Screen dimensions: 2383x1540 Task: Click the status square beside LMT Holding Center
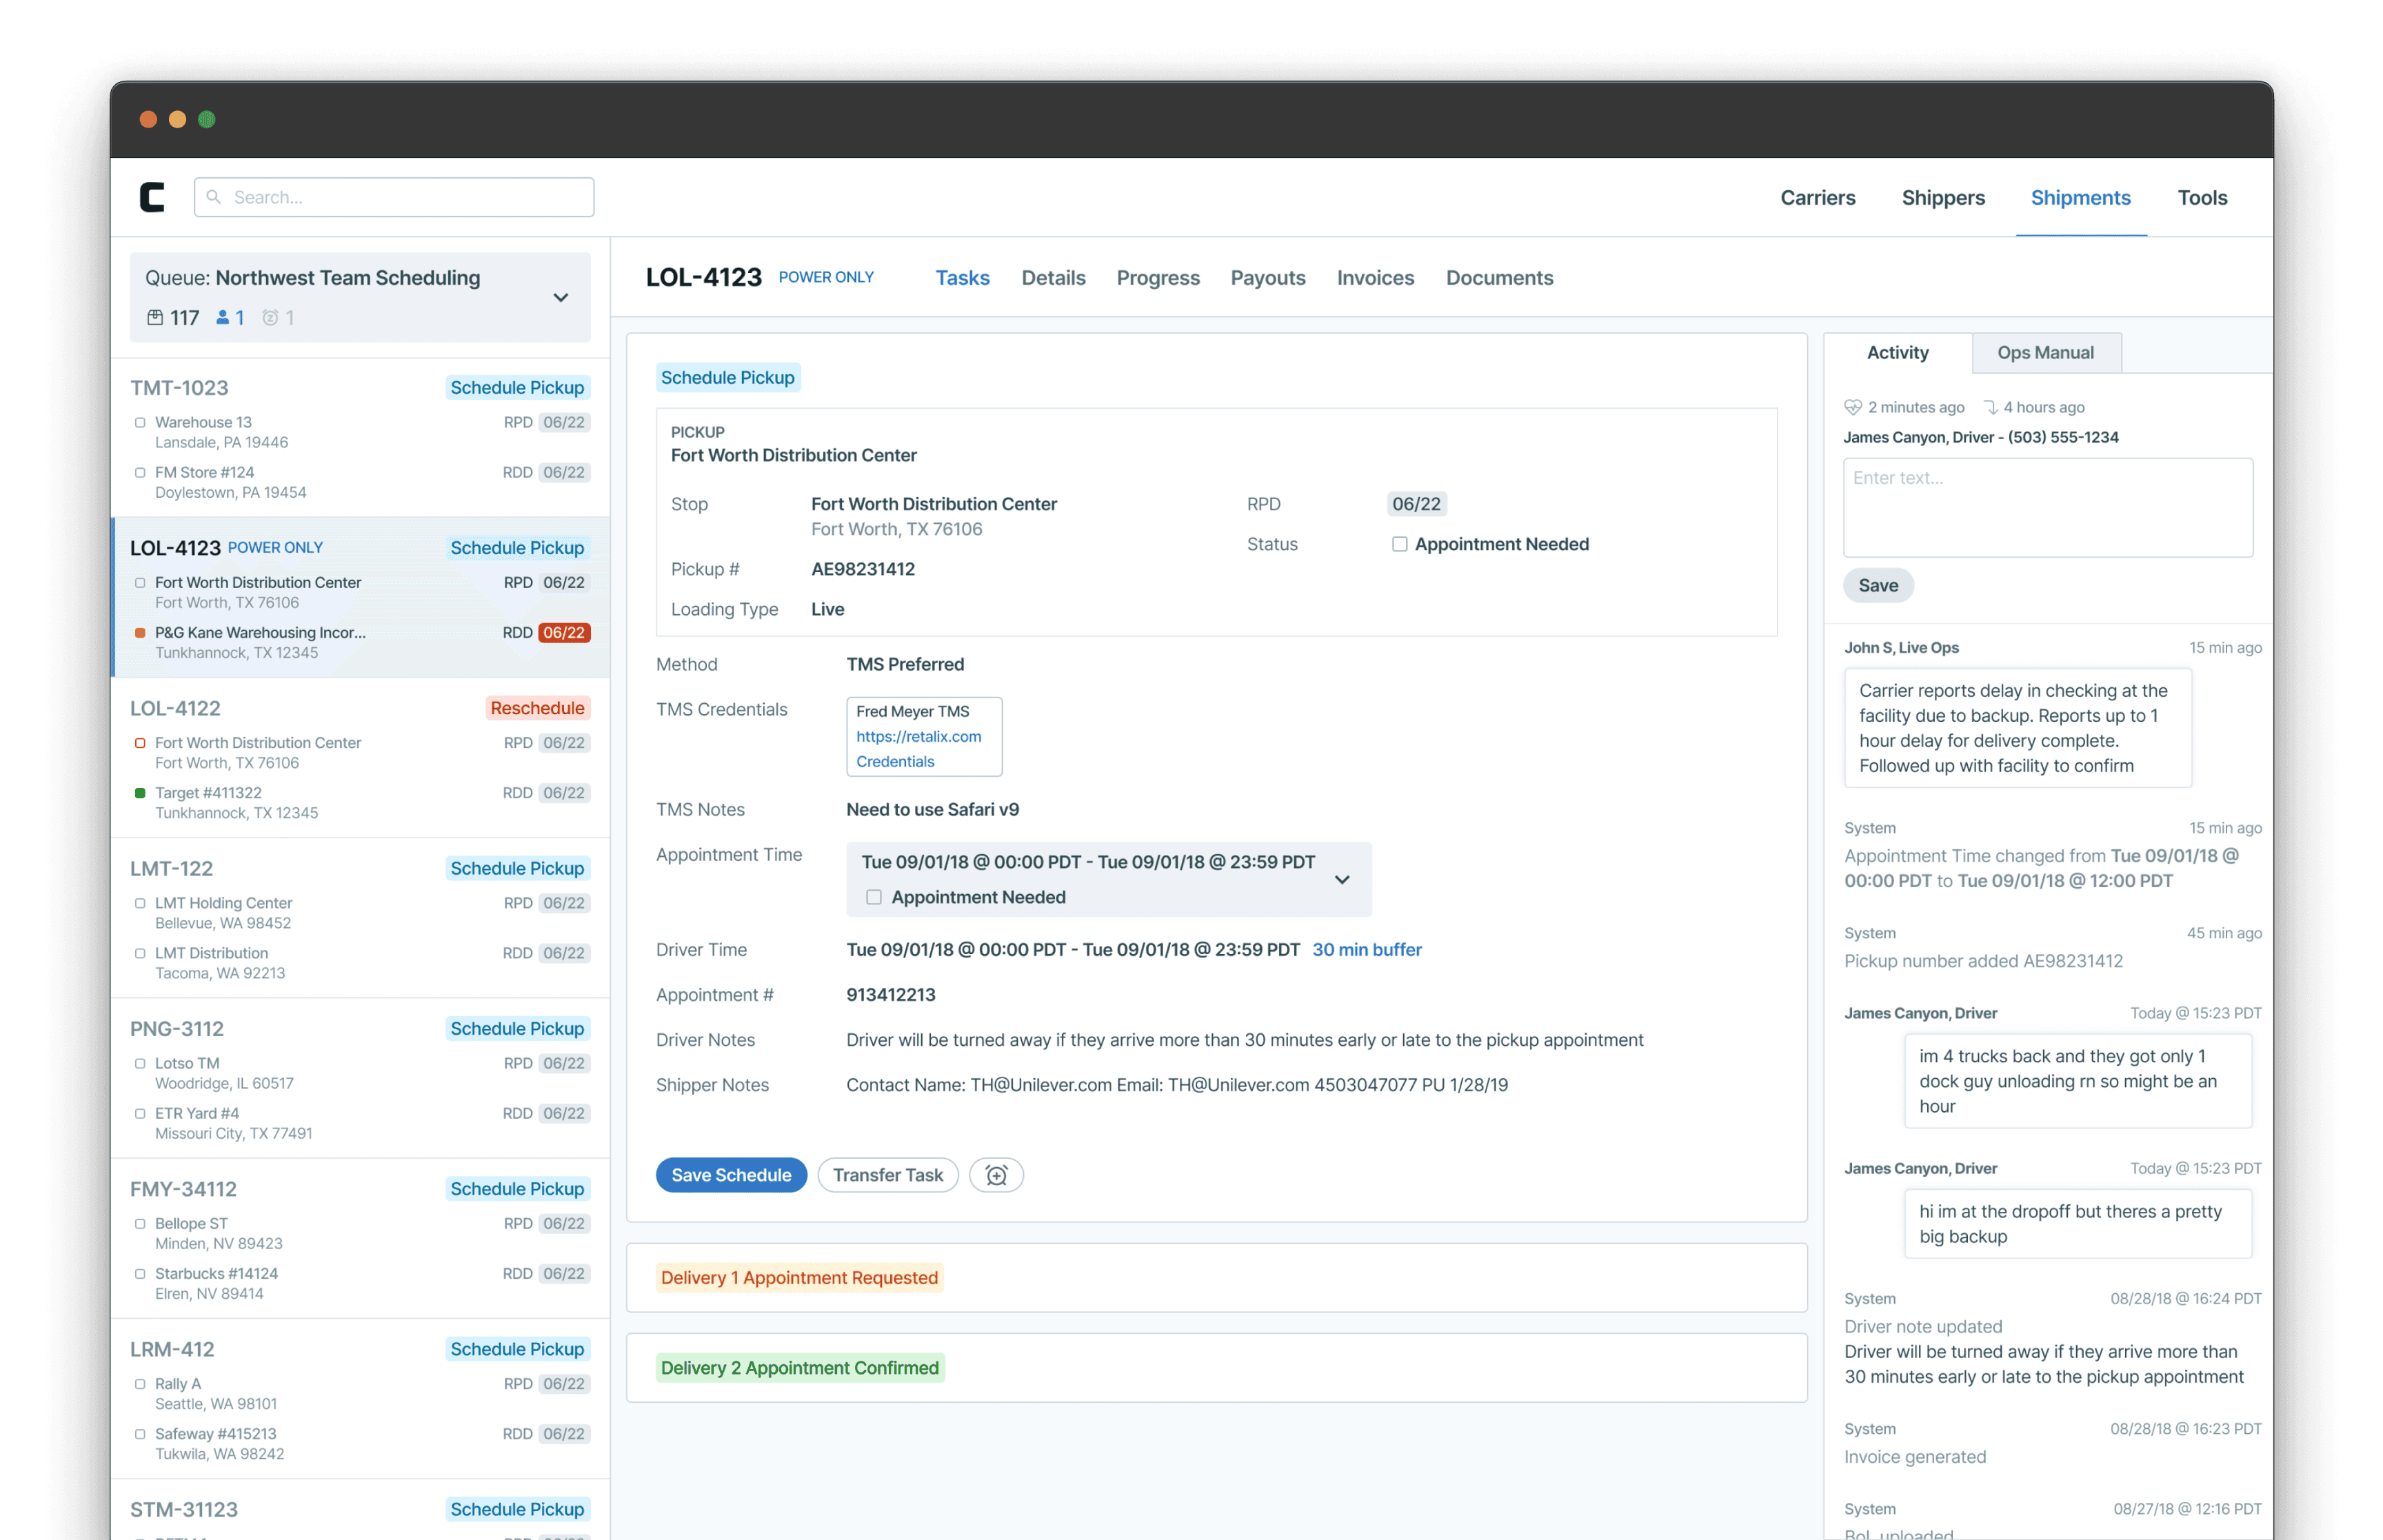[140, 903]
